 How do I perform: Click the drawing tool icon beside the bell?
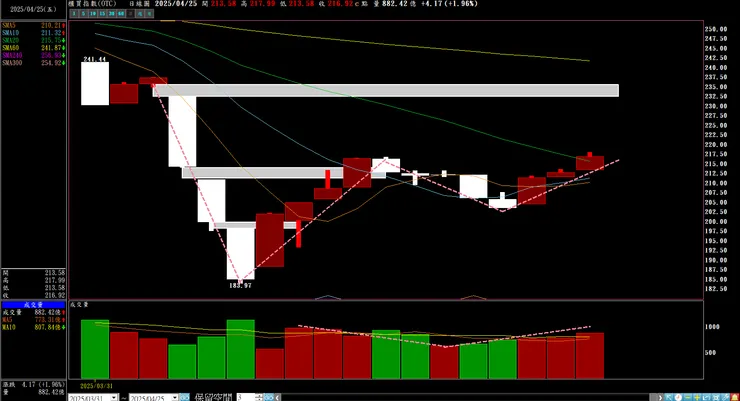tap(725, 397)
